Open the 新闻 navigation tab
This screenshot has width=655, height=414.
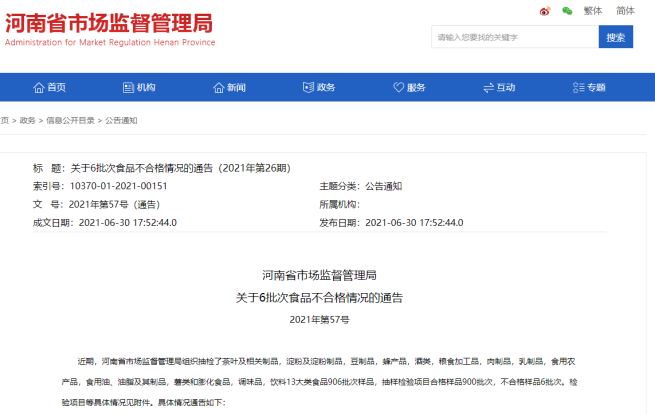click(236, 88)
